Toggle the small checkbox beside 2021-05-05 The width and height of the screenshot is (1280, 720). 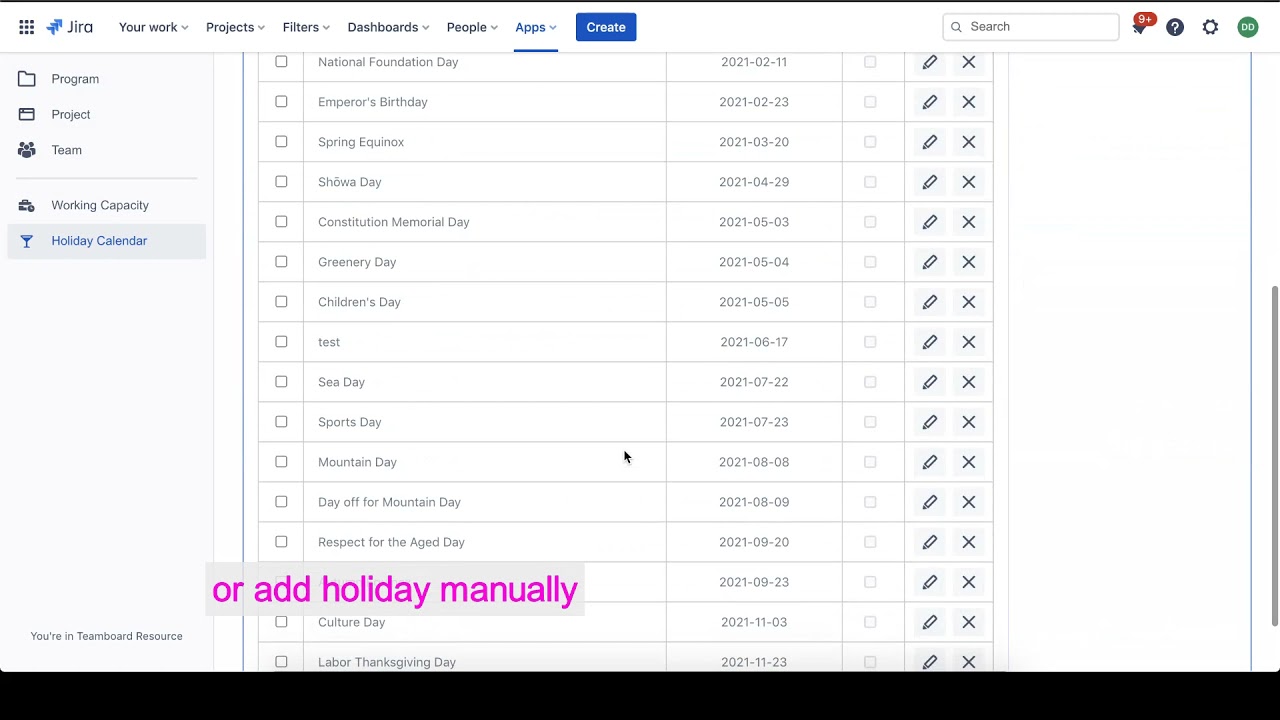click(x=870, y=302)
